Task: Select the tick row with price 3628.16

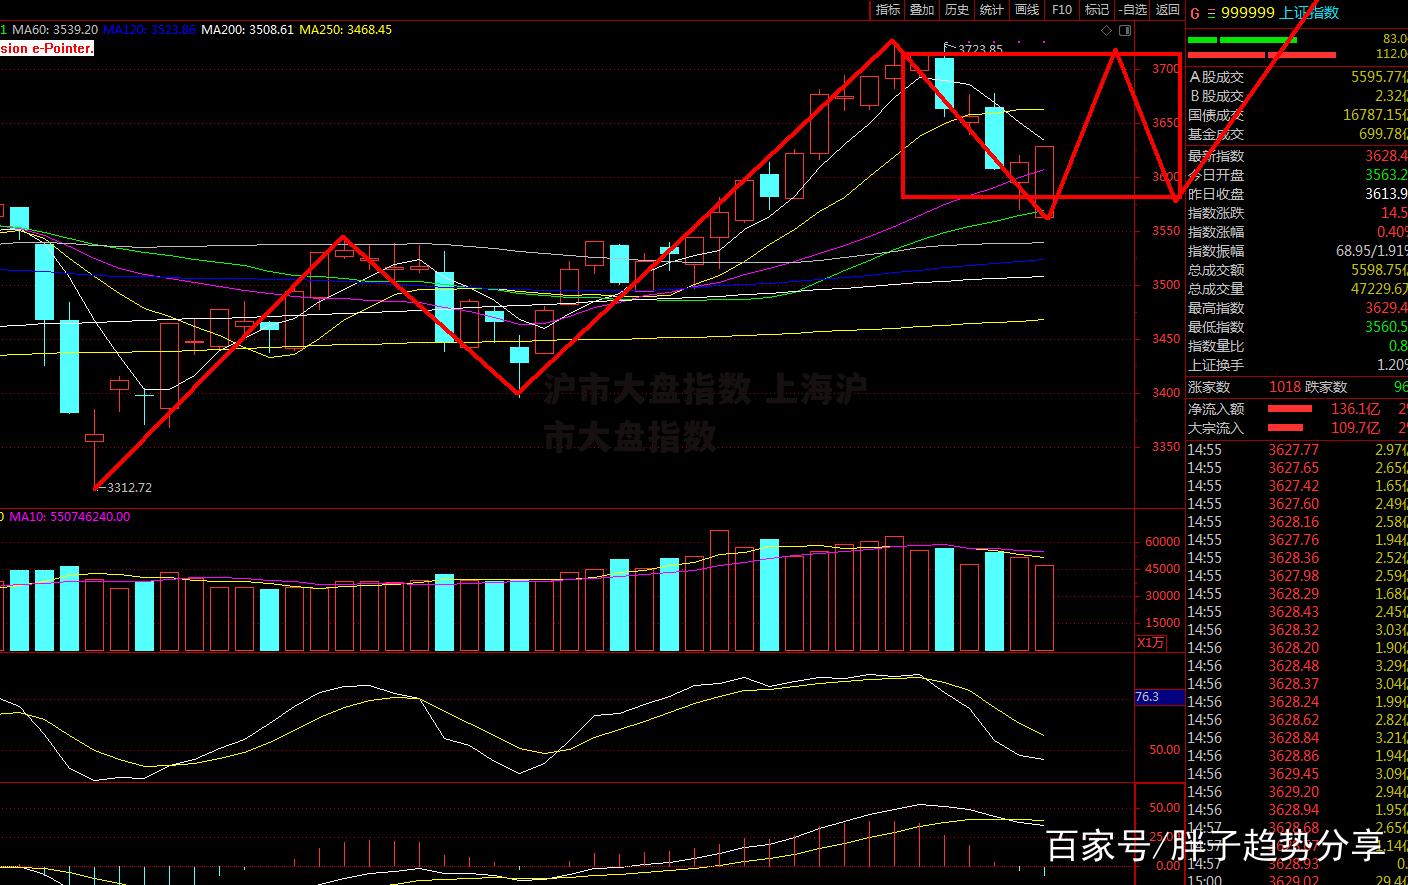Action: click(1297, 522)
